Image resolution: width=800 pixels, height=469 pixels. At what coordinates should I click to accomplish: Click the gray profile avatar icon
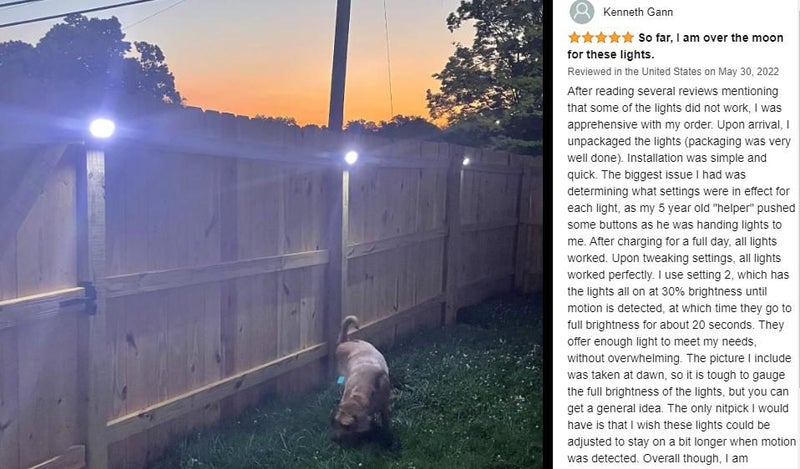click(582, 12)
